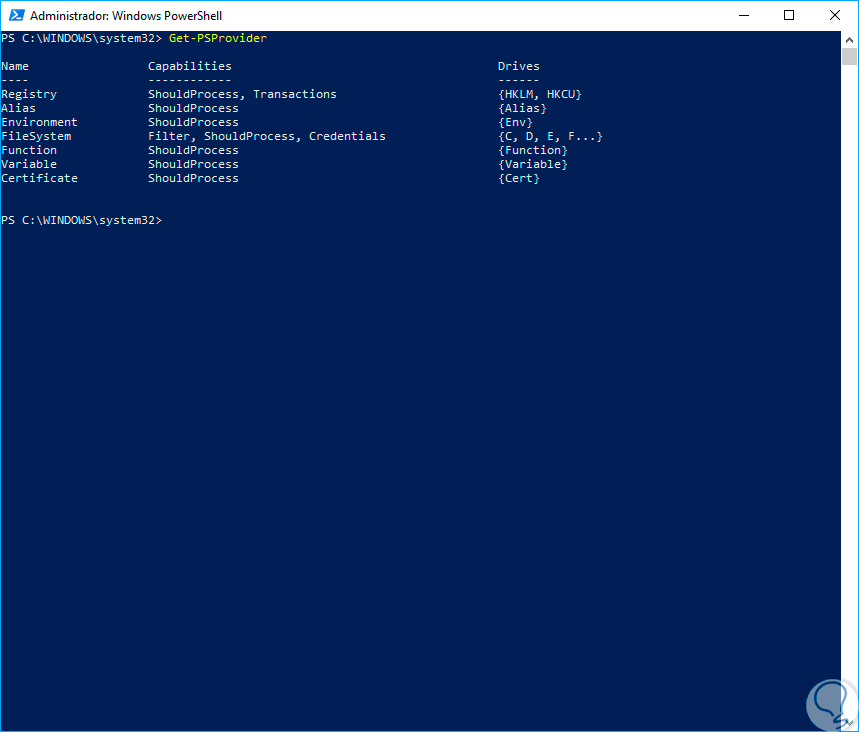Click the Capabilities column header

(x=189, y=66)
